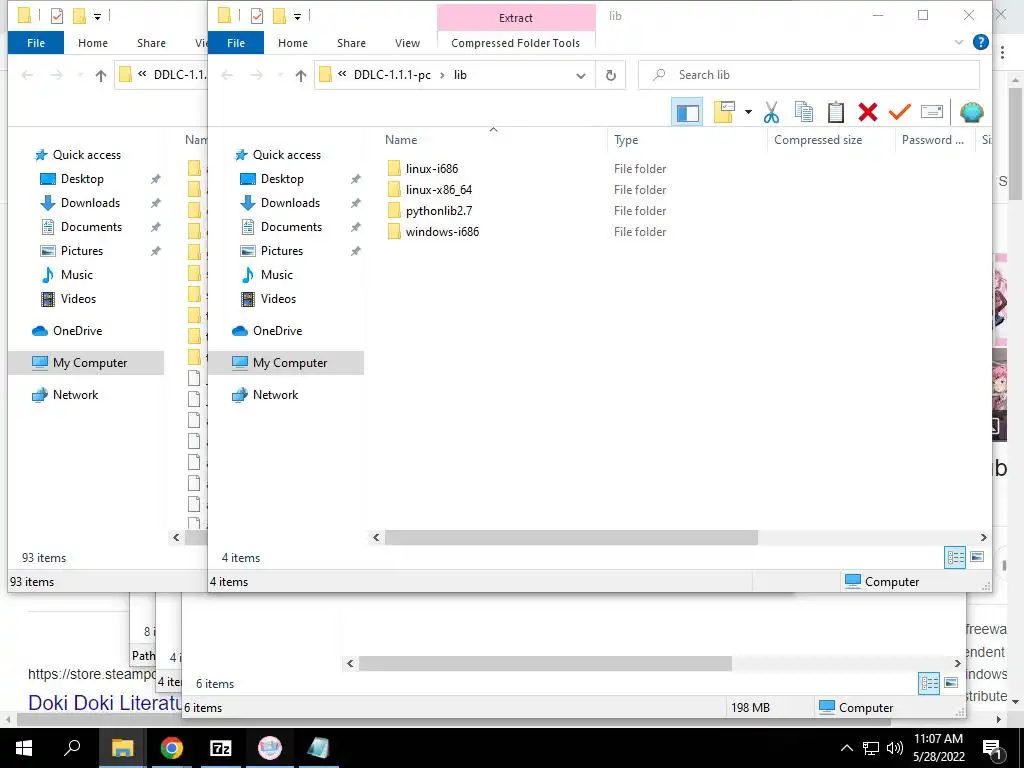The image size is (1024, 768).
Task: Click lib window horizontal scrollbar left arrow
Action: (376, 537)
